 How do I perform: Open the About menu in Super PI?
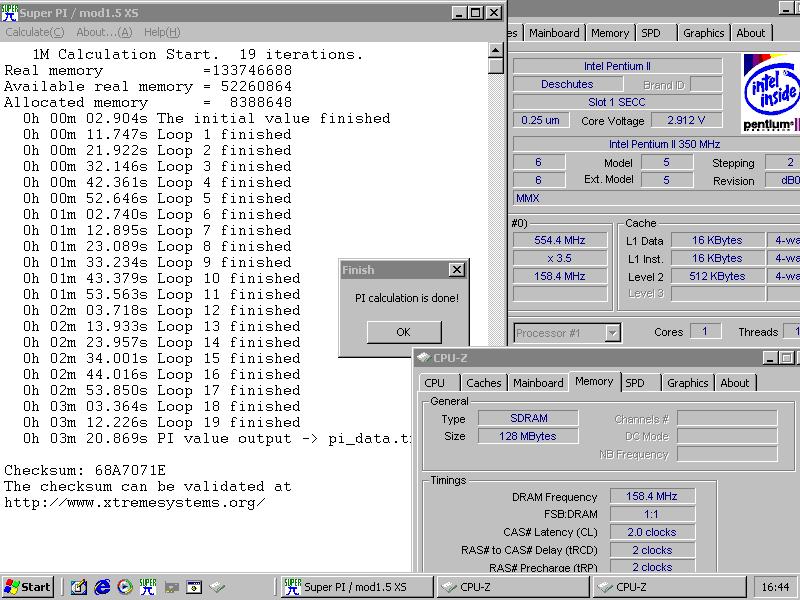coord(104,32)
